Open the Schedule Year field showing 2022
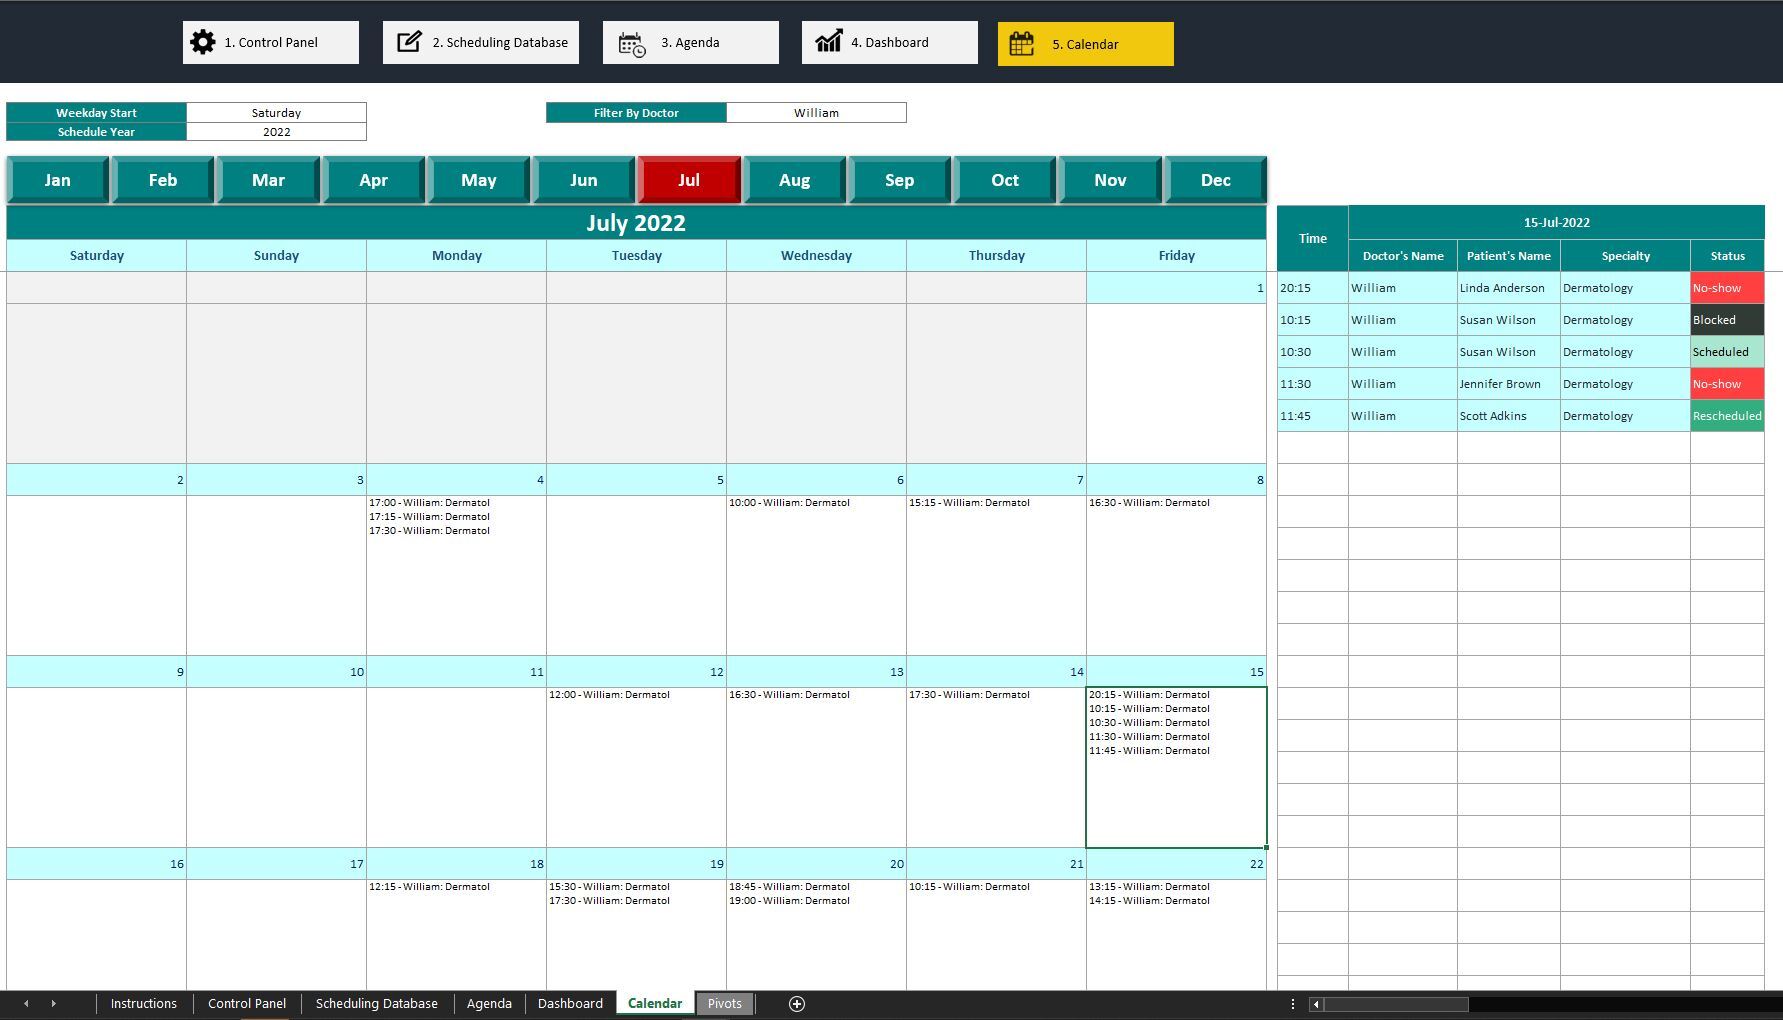1783x1020 pixels. click(x=275, y=131)
